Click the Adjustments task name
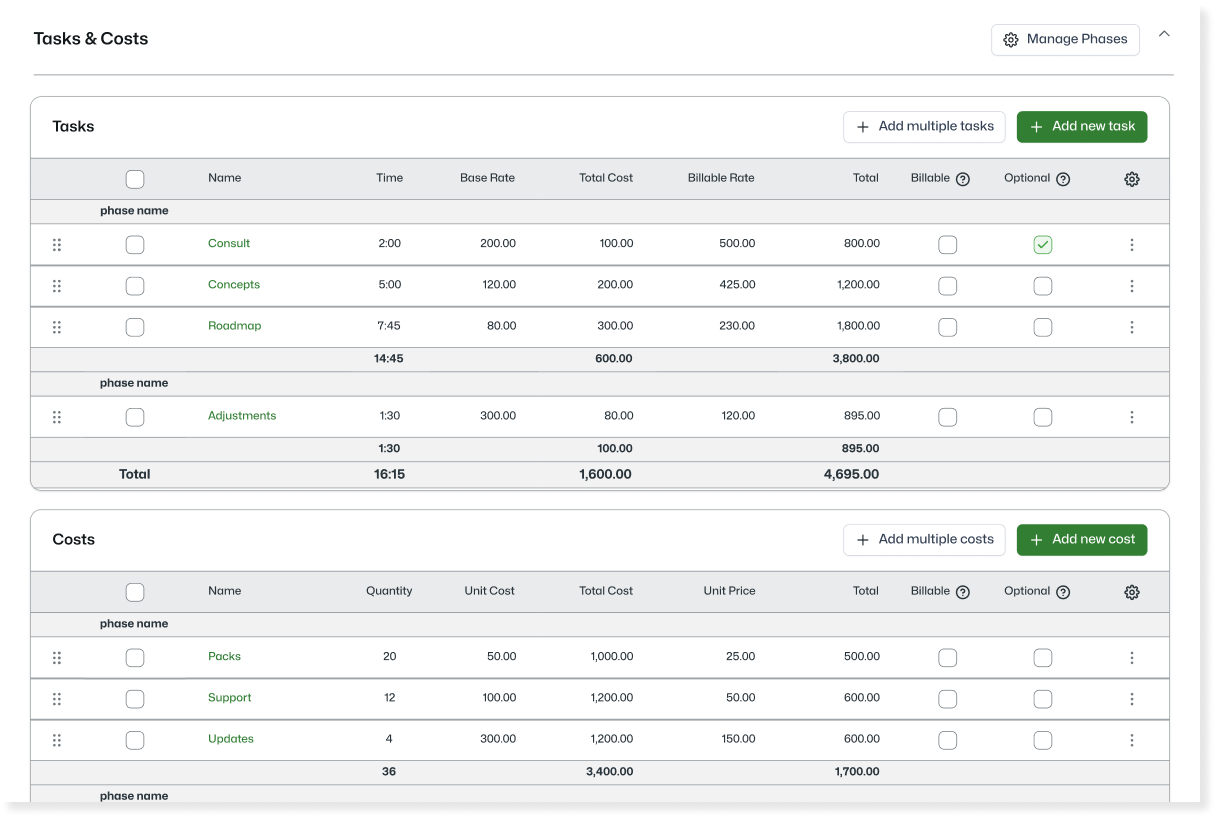The height and width of the screenshot is (818, 1216). tap(242, 416)
